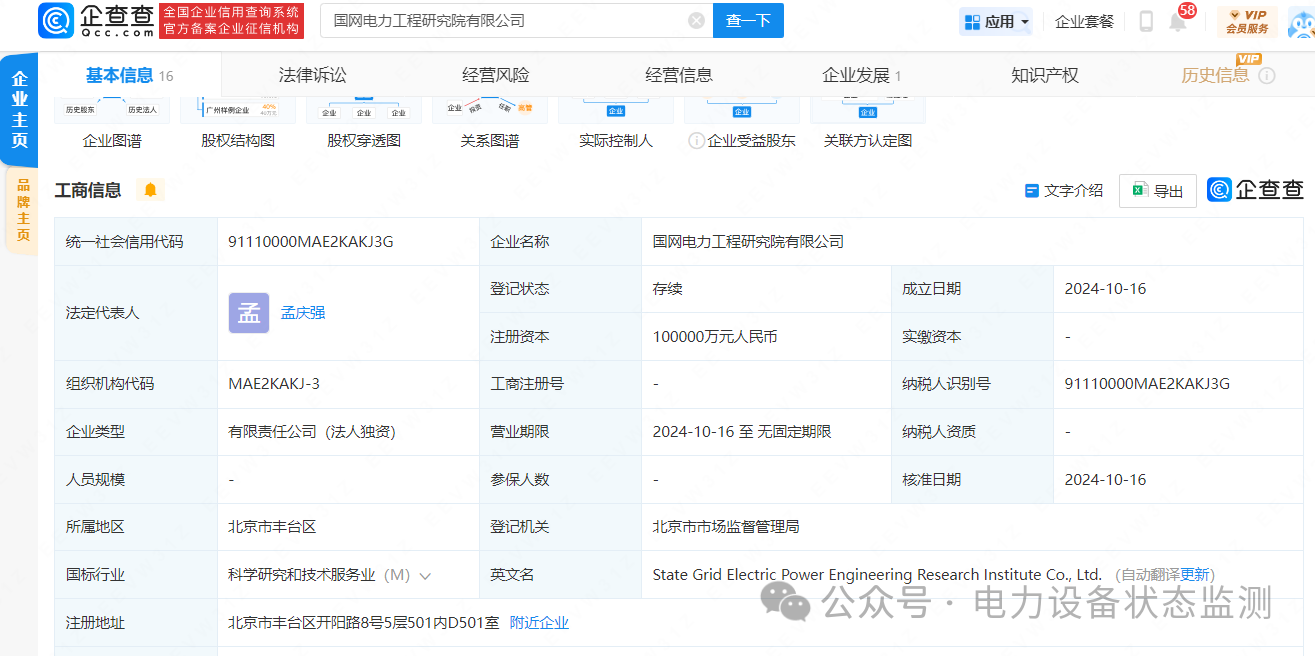Switch to the 法律诉讼 tab
The height and width of the screenshot is (656, 1315).
click(x=312, y=75)
